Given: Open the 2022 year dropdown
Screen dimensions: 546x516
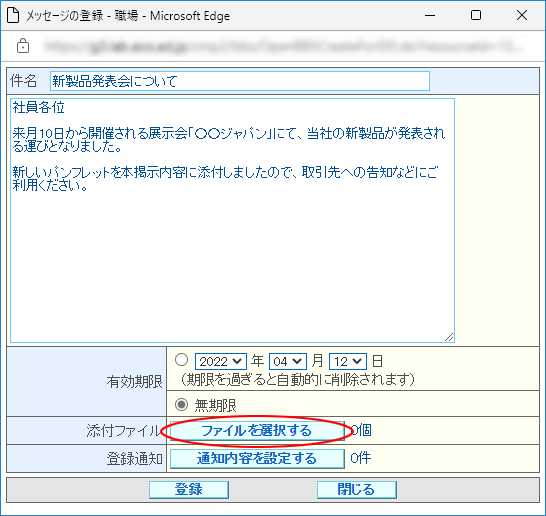Looking at the screenshot, I should click(x=221, y=361).
